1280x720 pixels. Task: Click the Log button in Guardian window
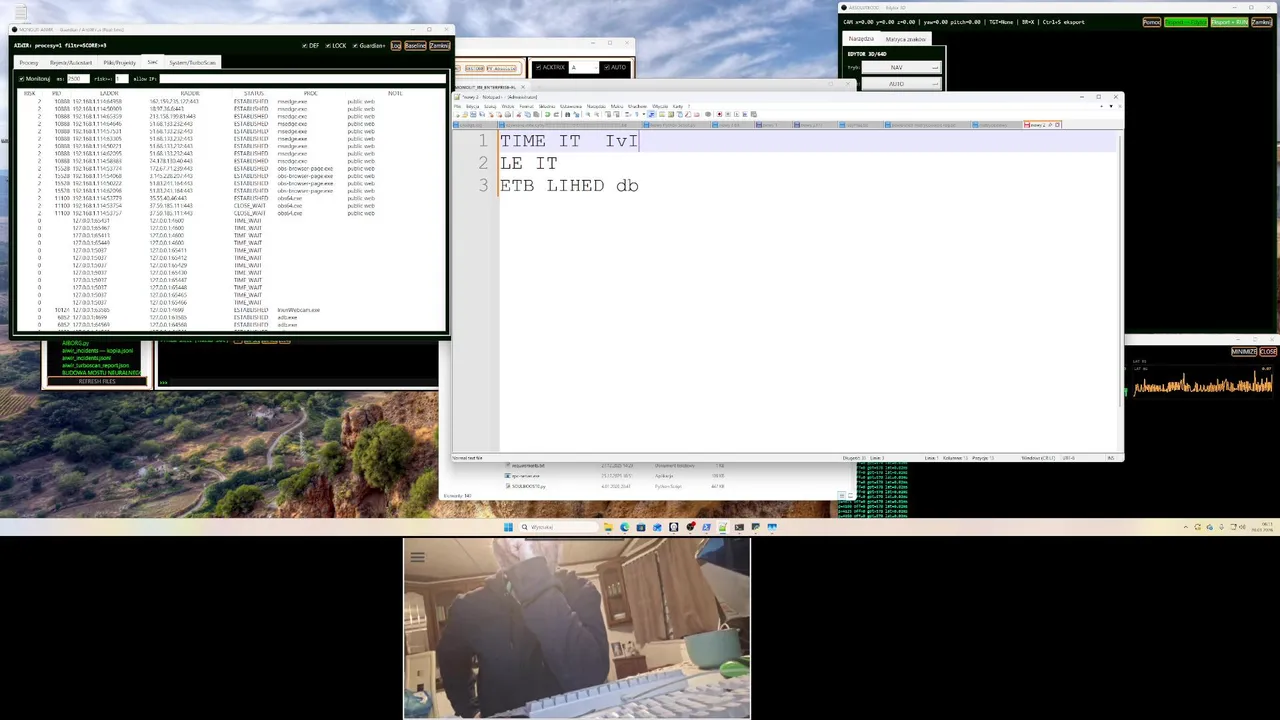396,45
